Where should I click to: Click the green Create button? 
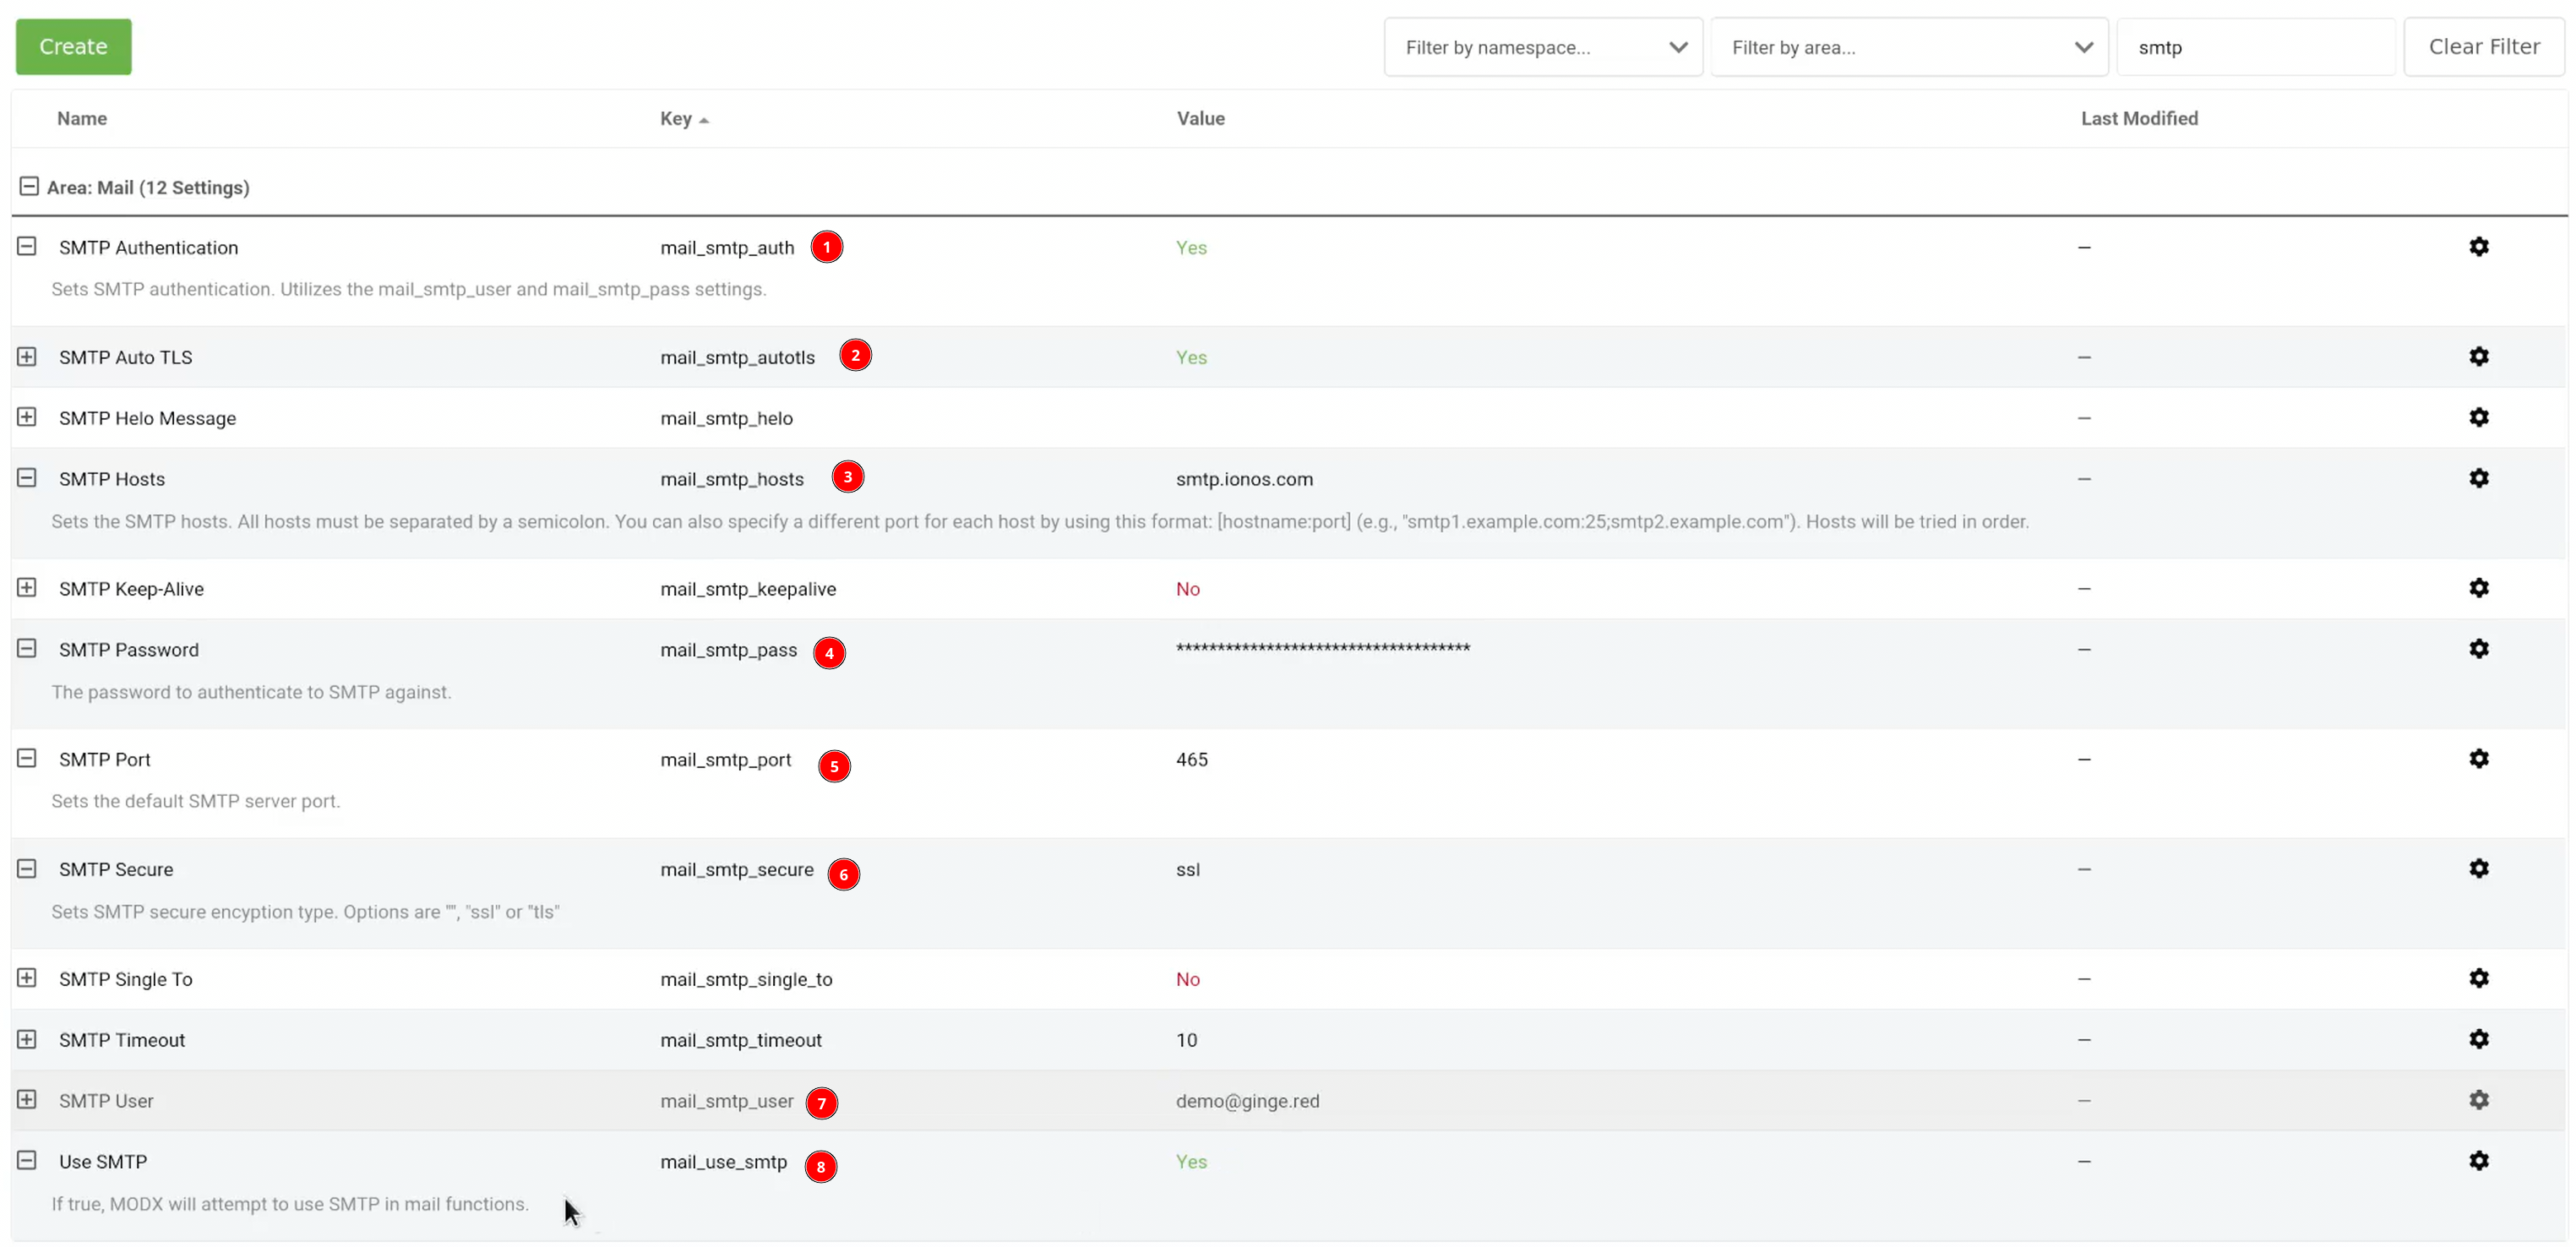pyautogui.click(x=73, y=47)
